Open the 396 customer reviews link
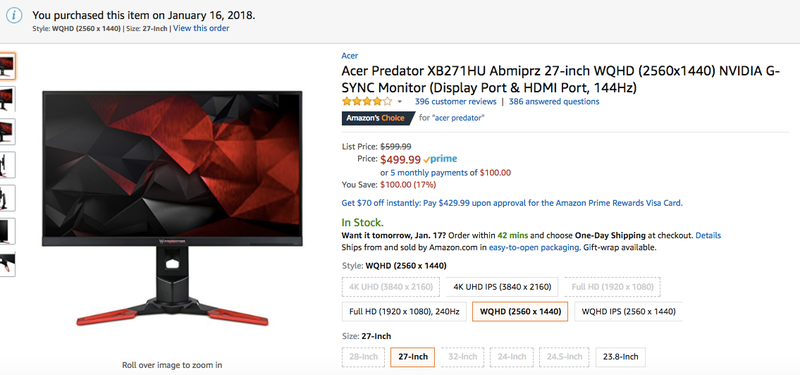800x375 pixels. click(x=456, y=102)
